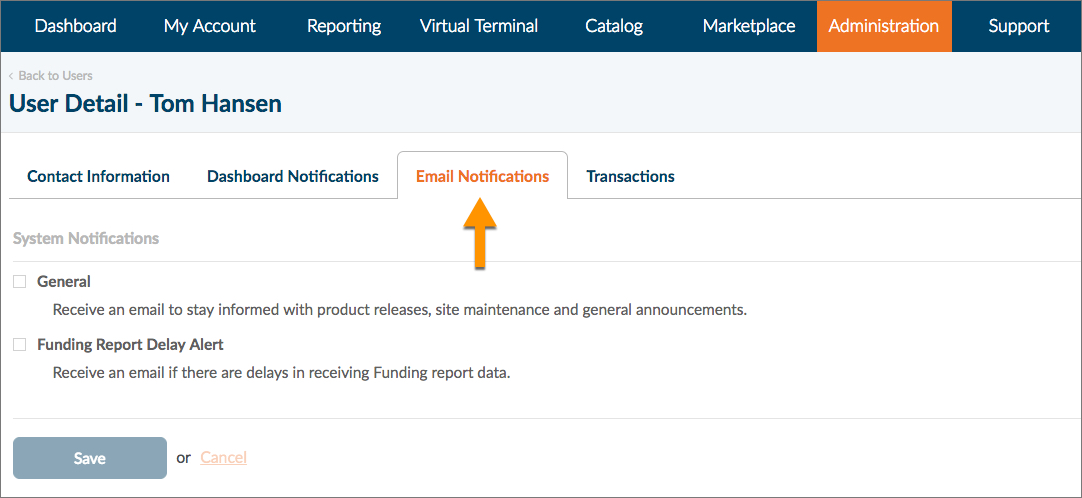Click the Cancel link beside Save
Screen dimensions: 1082x498
point(223,458)
